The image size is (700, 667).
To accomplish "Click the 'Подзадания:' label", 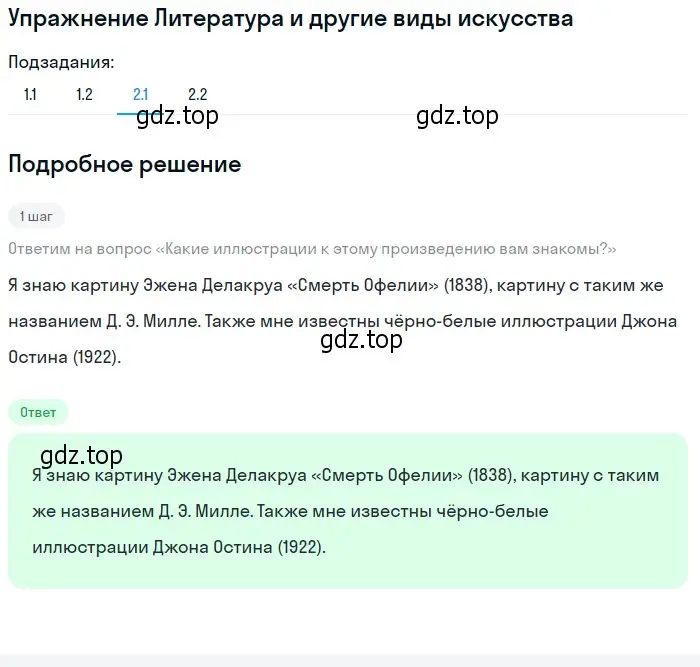I will point(61,62).
